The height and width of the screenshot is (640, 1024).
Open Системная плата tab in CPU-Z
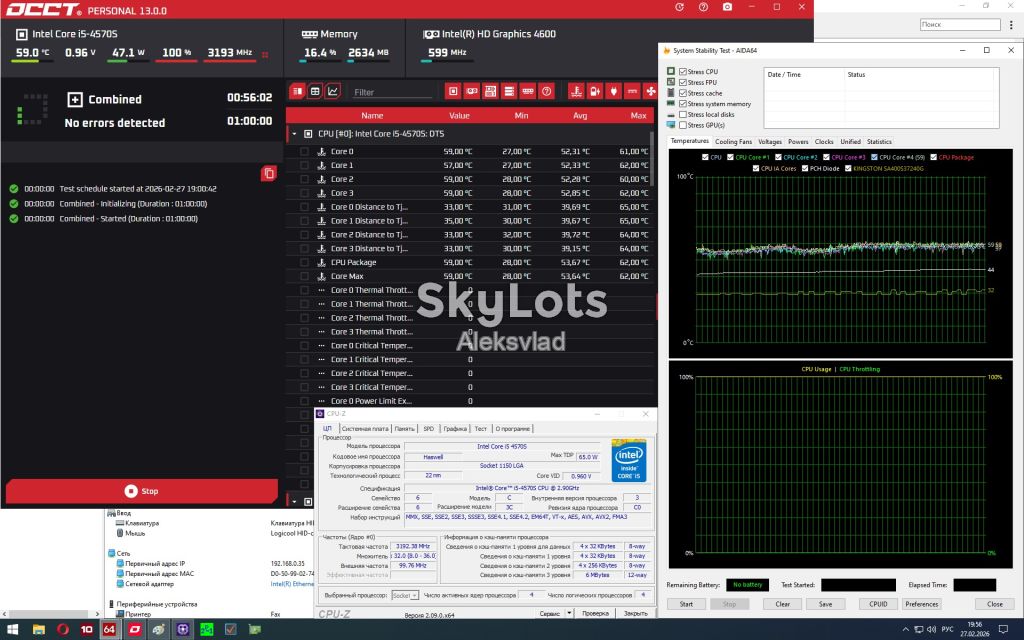pyautogui.click(x=365, y=429)
